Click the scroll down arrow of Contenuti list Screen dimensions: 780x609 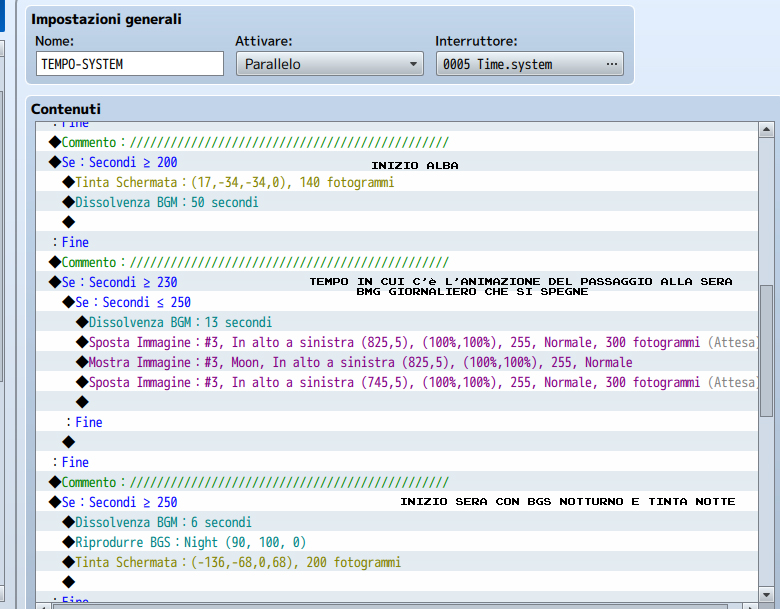(x=766, y=594)
